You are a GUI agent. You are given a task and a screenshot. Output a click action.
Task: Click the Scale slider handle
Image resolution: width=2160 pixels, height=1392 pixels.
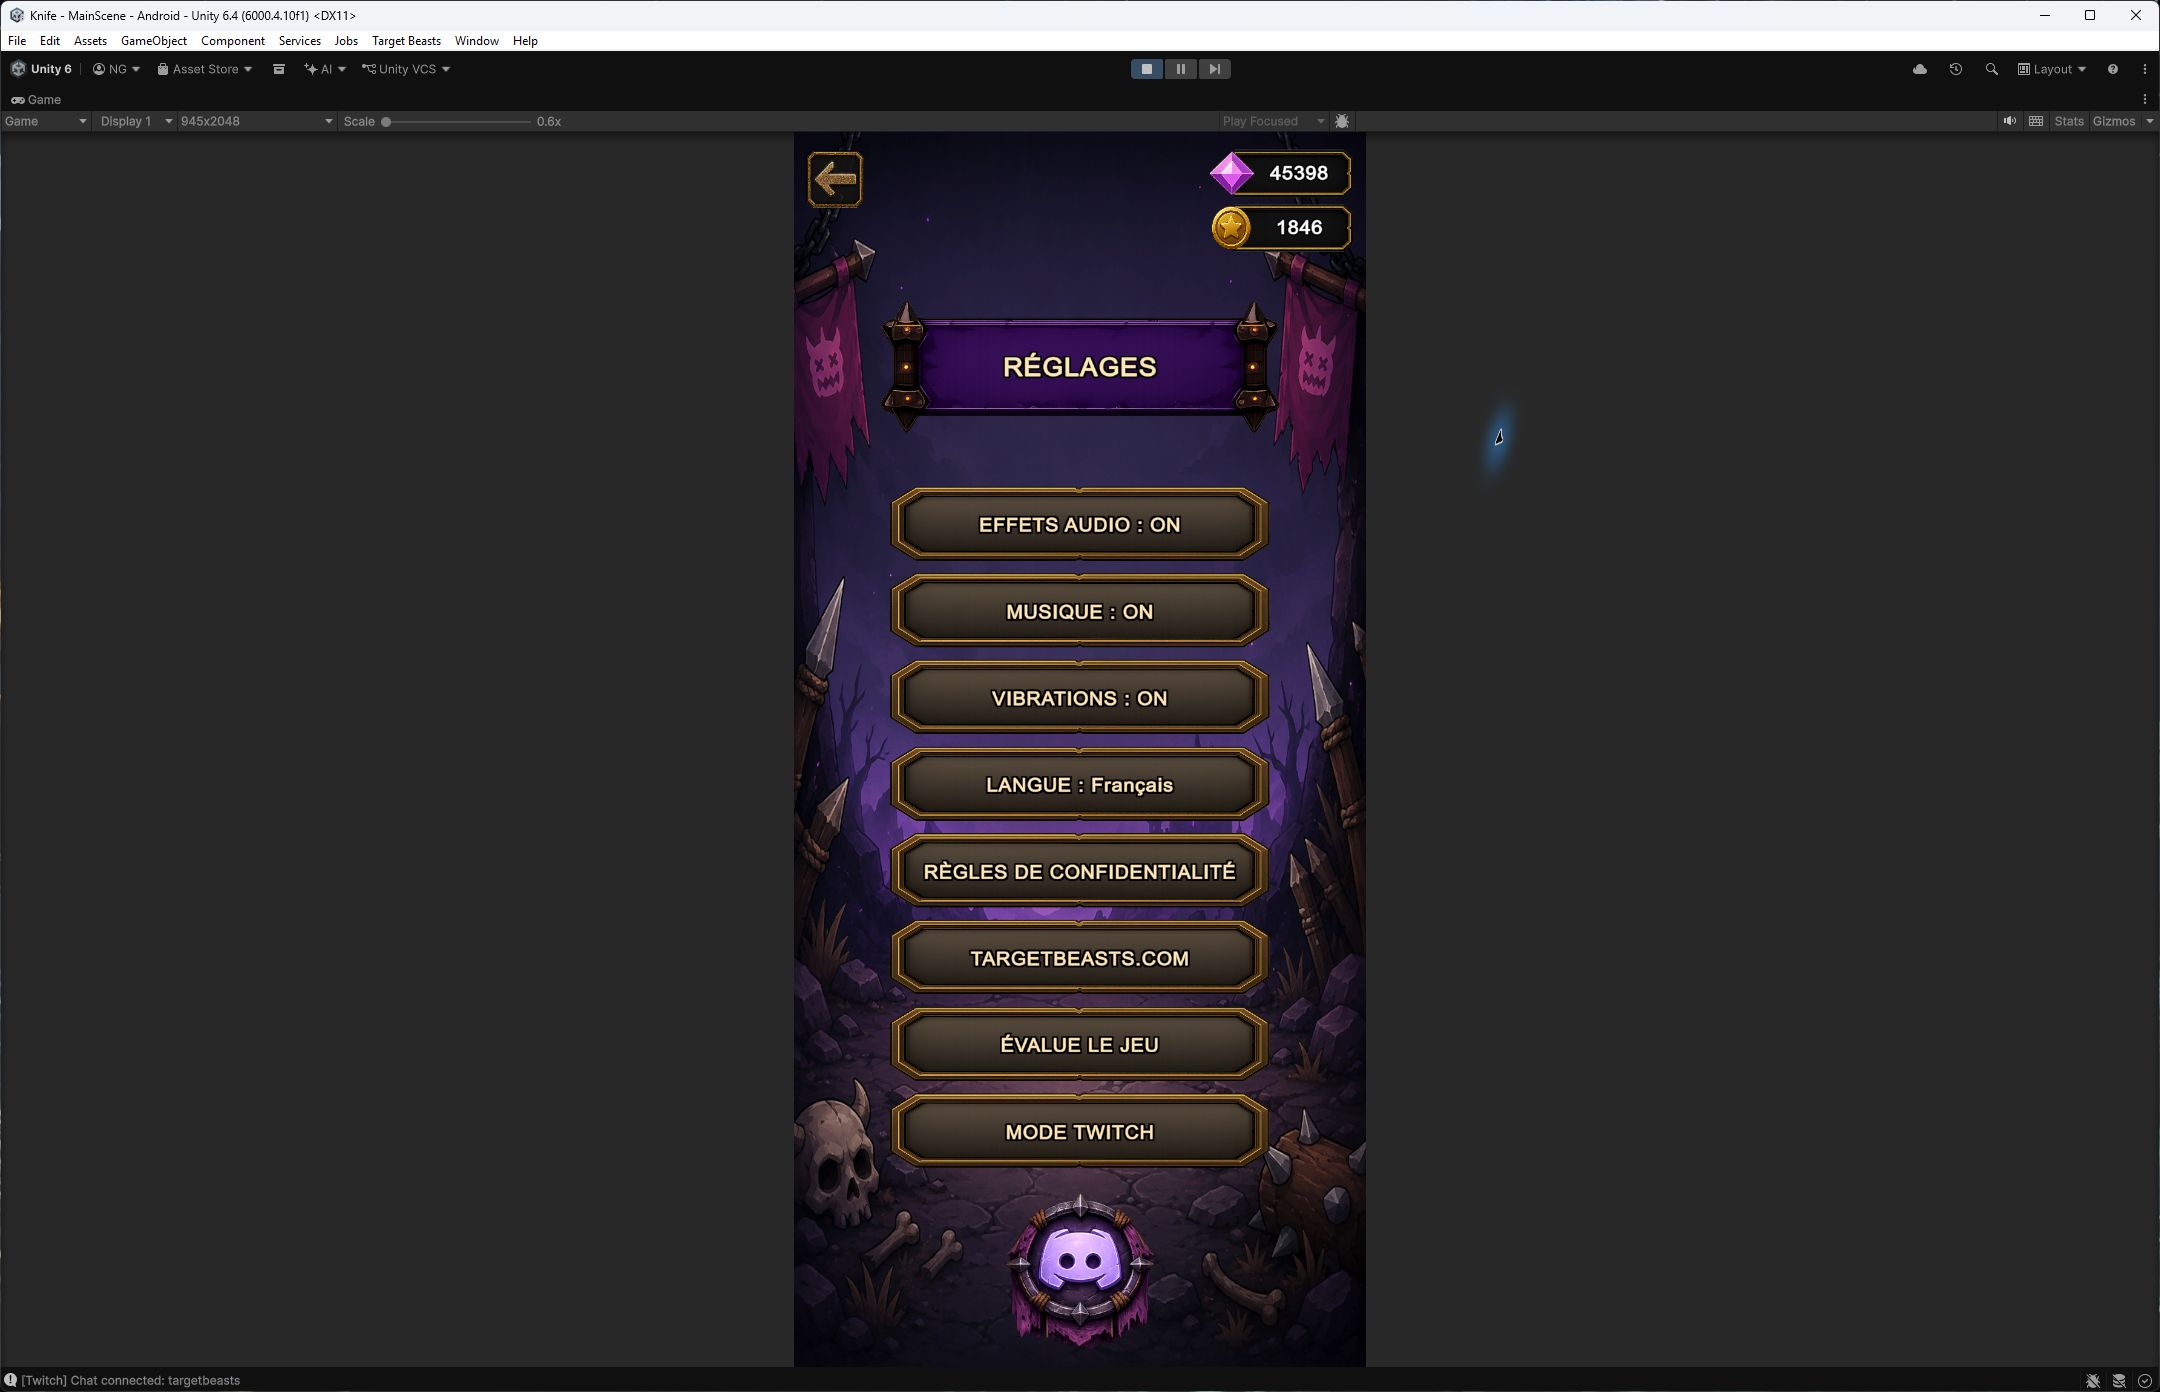[386, 121]
